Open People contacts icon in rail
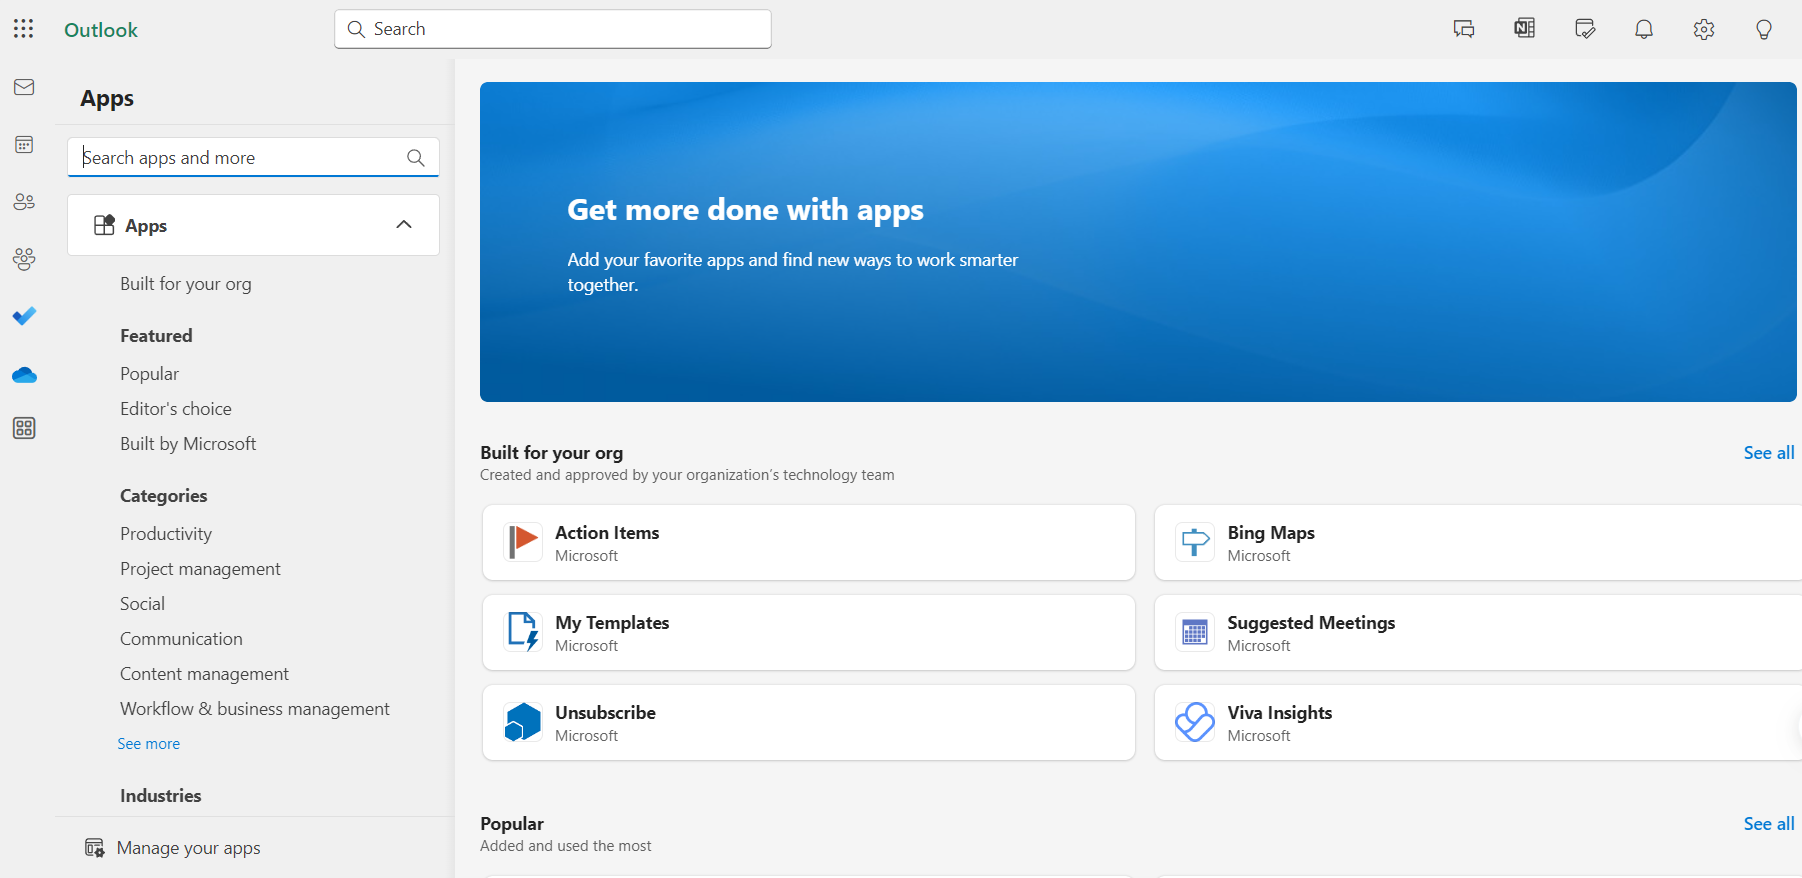The height and width of the screenshot is (878, 1802). pos(24,202)
